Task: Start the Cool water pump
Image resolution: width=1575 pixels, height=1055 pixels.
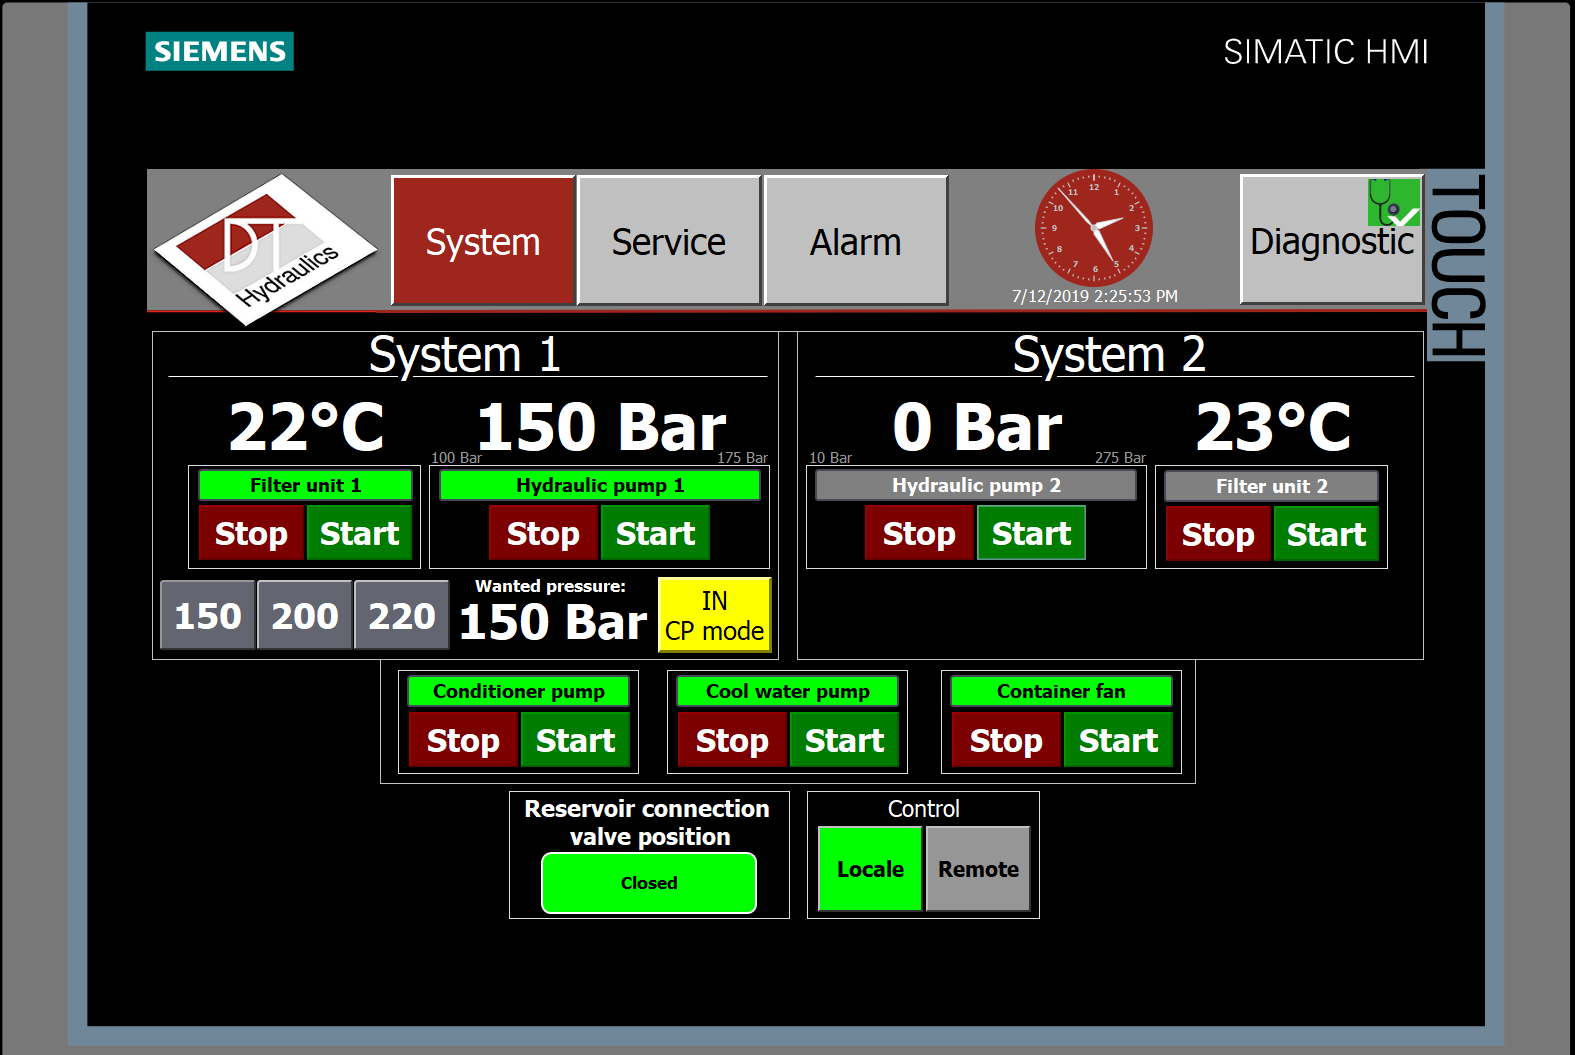Action: point(844,741)
